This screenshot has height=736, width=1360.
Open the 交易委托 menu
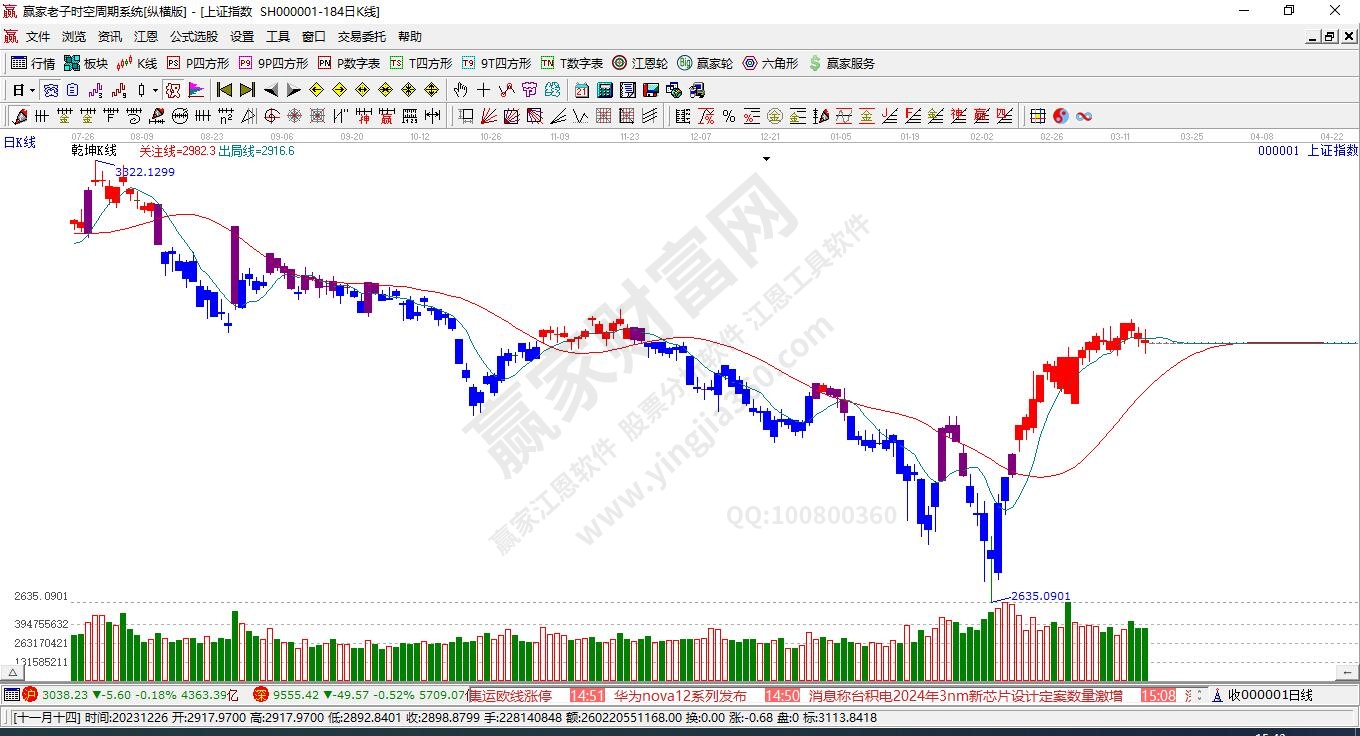coord(361,37)
